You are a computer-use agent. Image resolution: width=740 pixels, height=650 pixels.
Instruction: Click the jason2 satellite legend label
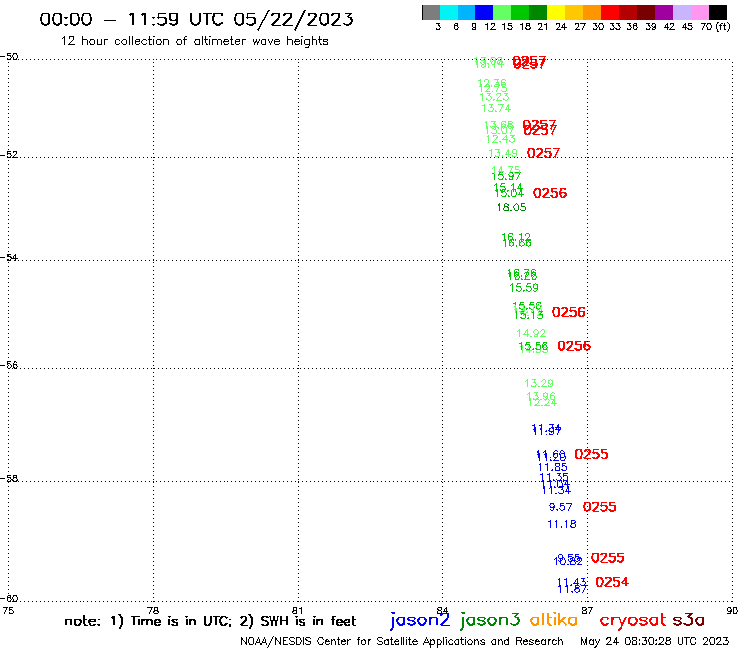(420, 621)
